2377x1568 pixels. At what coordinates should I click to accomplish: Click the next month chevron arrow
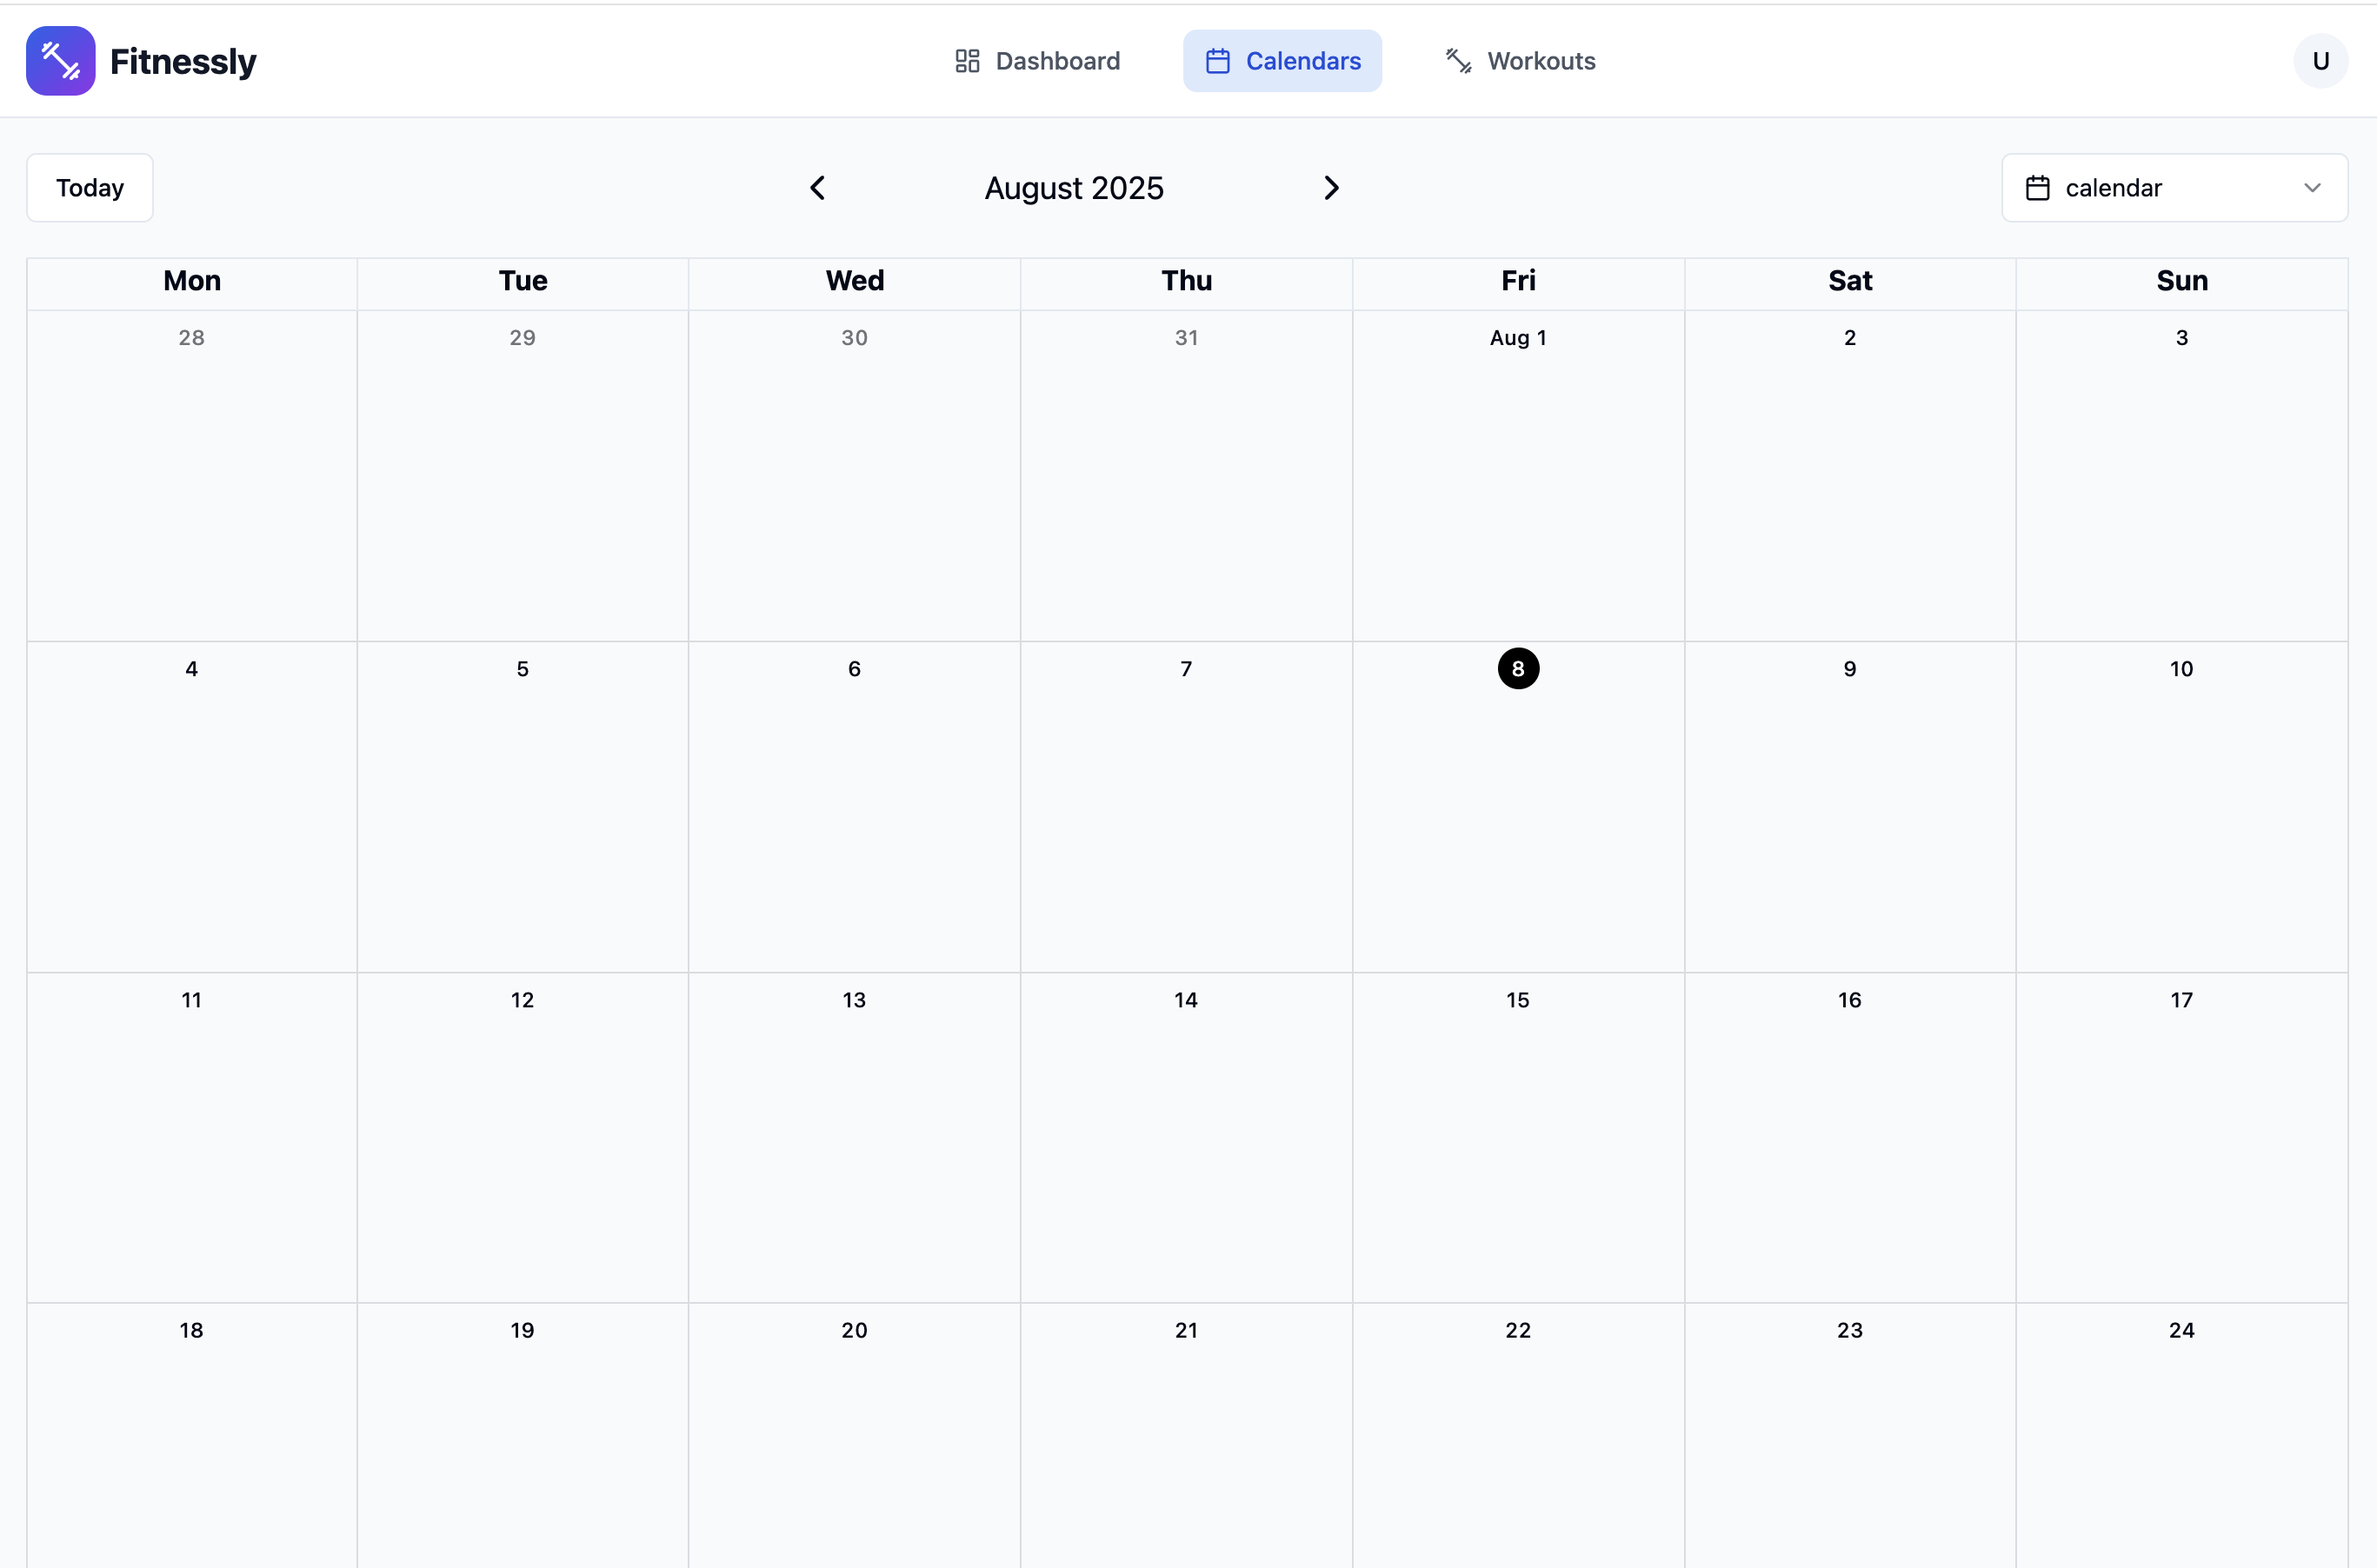point(1330,187)
